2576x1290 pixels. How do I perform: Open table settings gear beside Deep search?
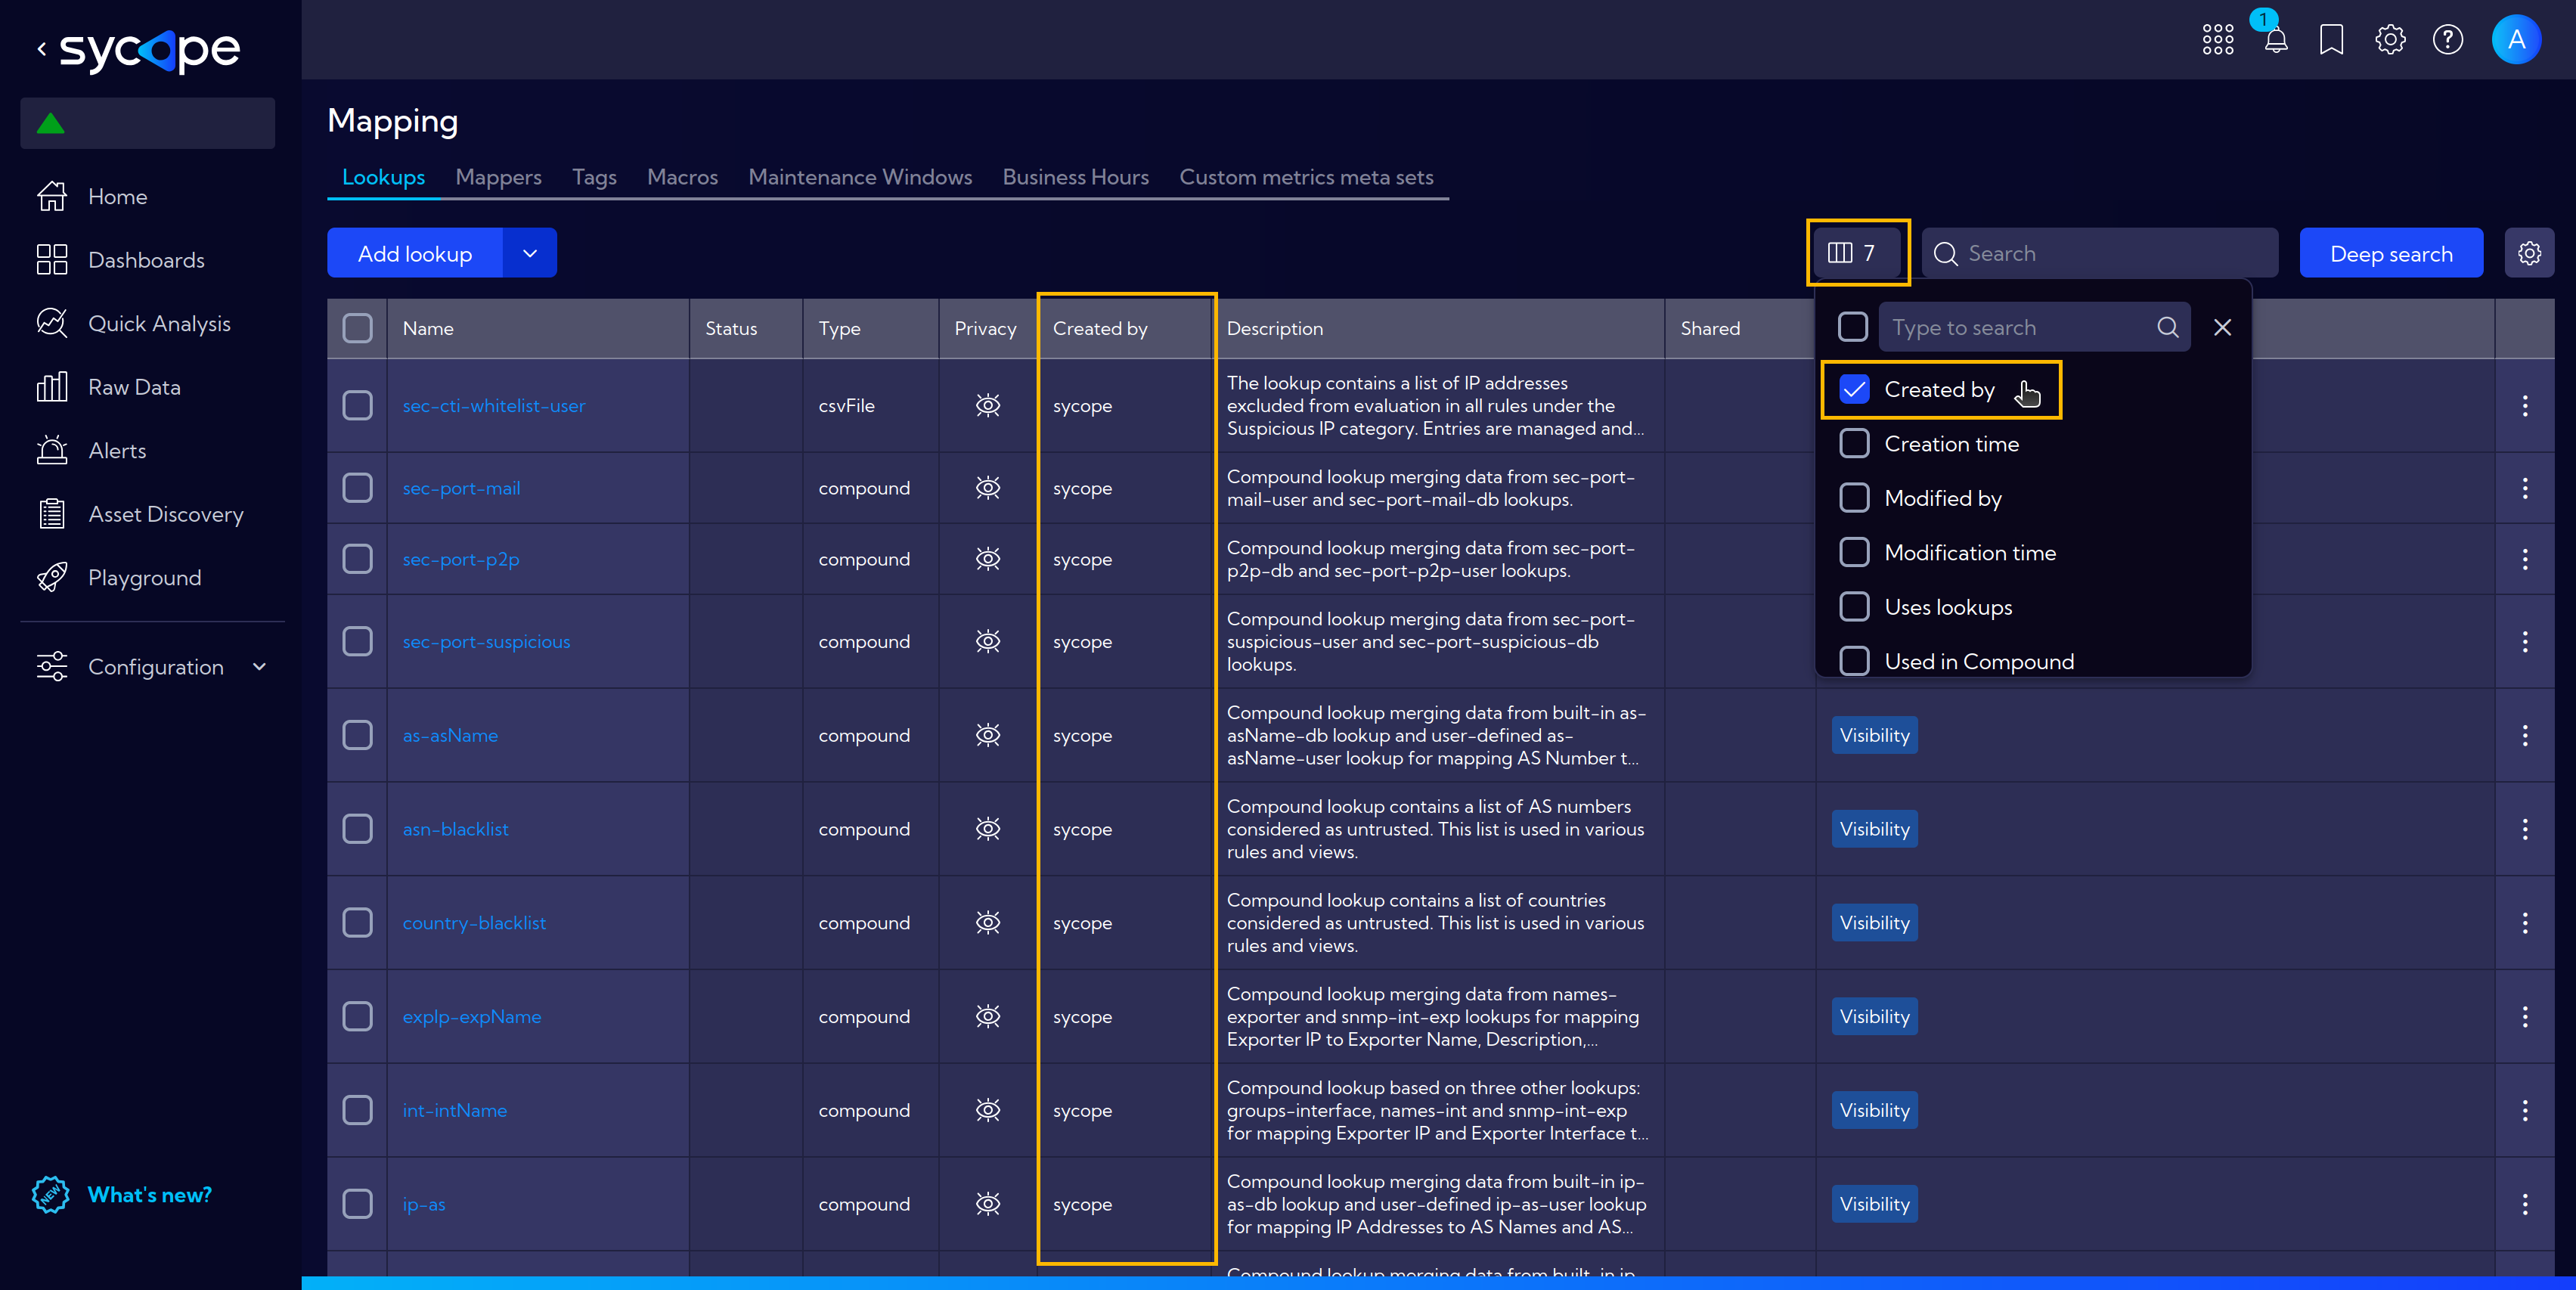pyautogui.click(x=2529, y=253)
